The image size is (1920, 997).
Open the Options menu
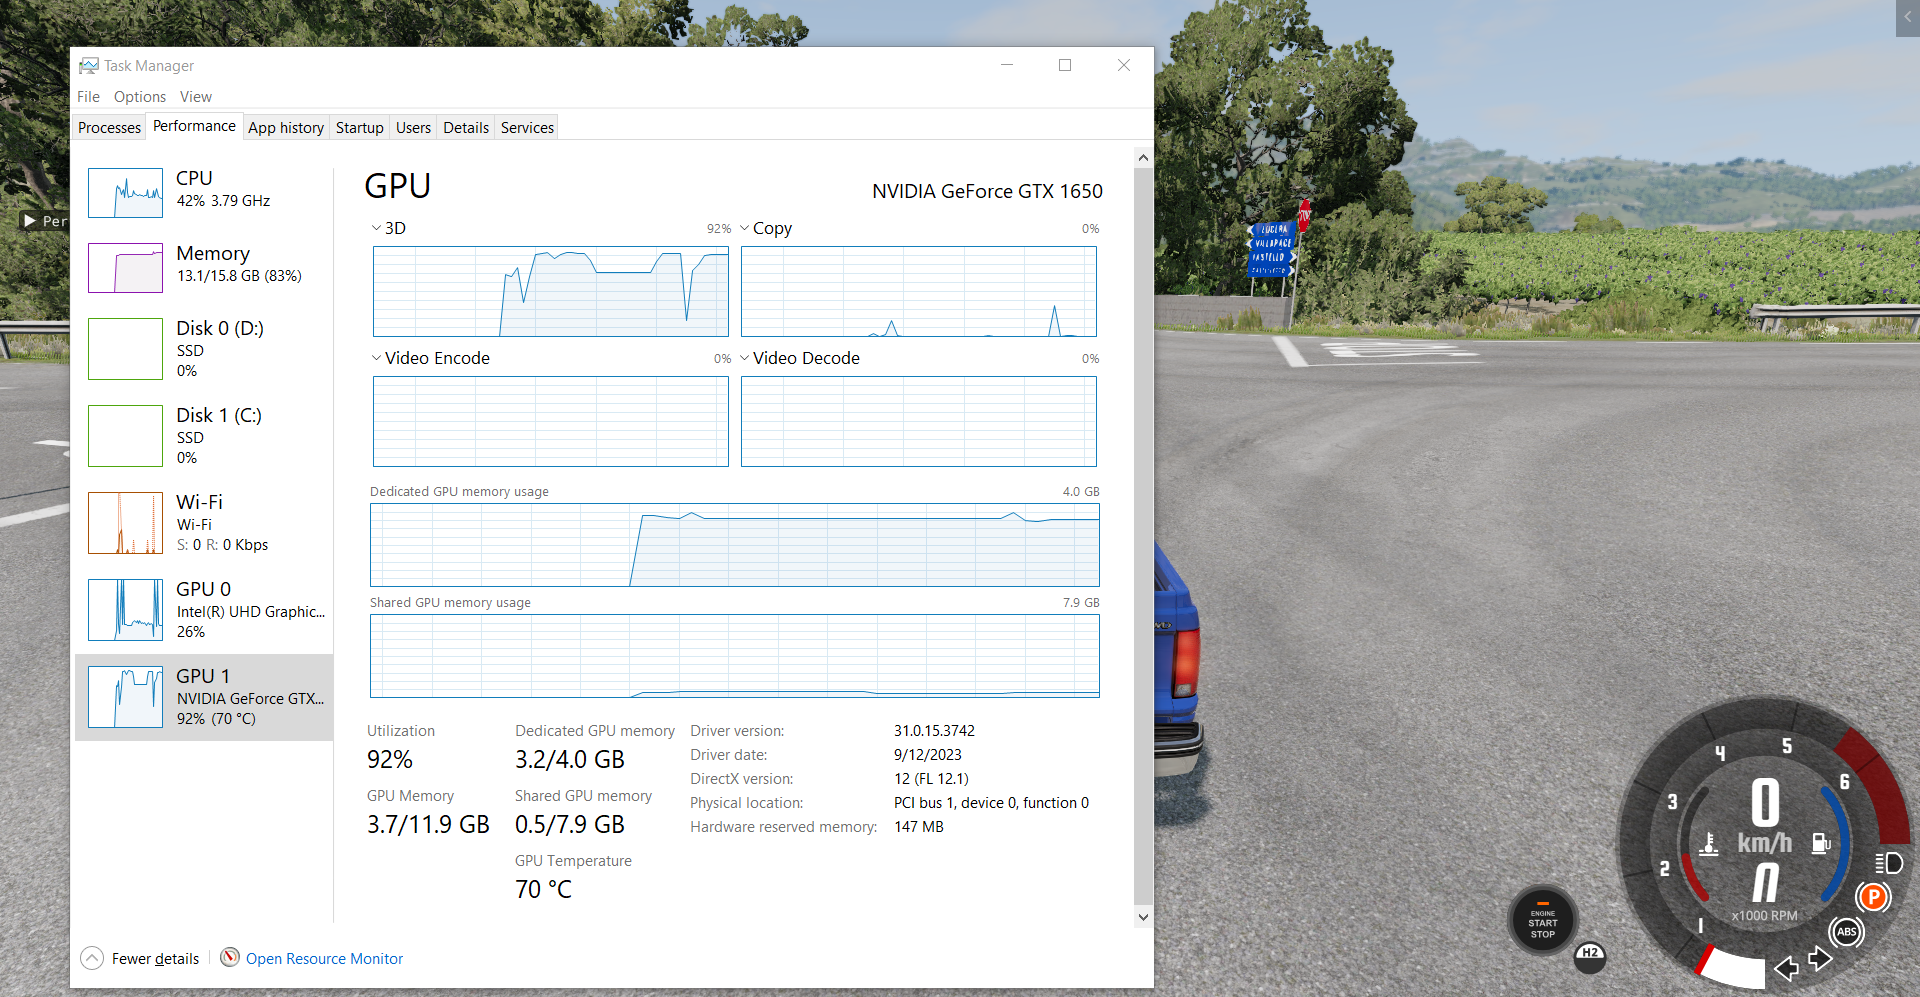(x=140, y=97)
